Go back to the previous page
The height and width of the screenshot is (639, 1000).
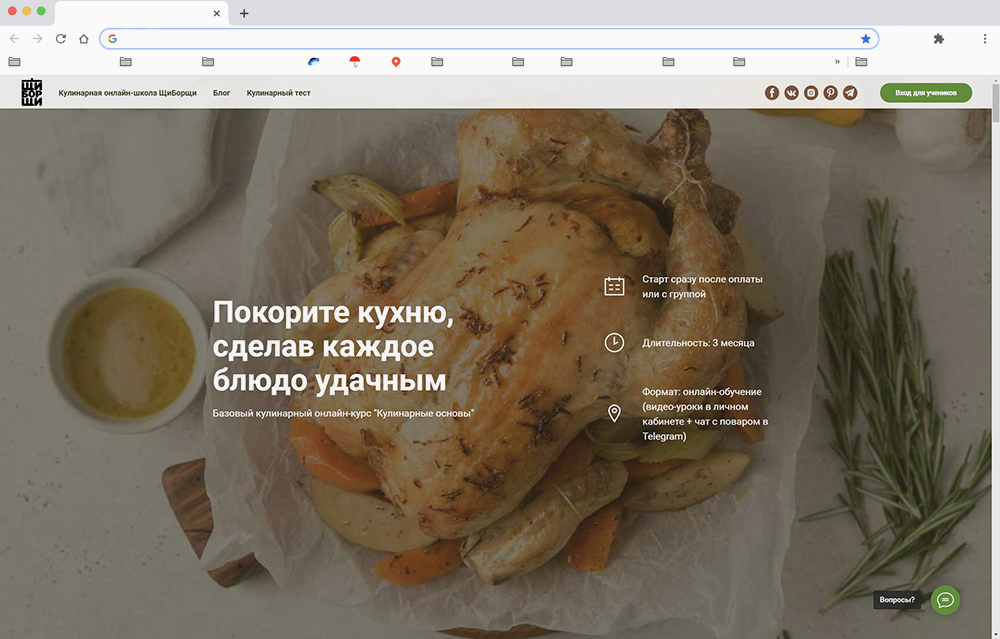click(15, 39)
